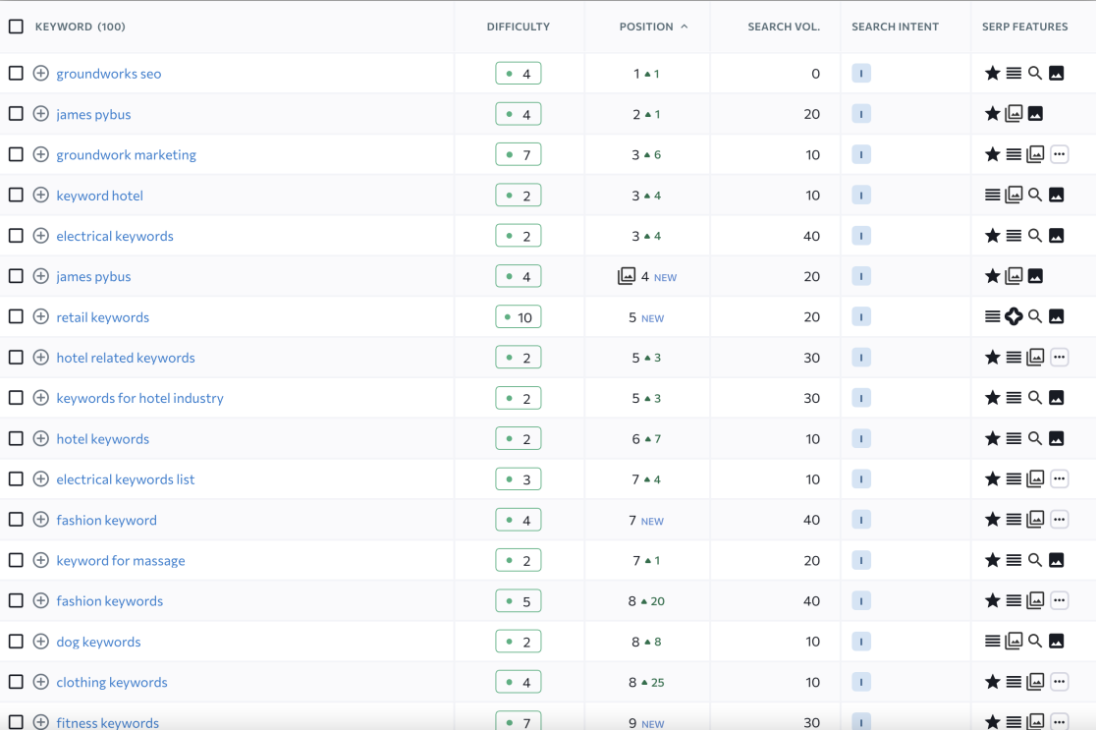Click the plus icon beside keyword hotel
The height and width of the screenshot is (730, 1096).
click(x=41, y=195)
